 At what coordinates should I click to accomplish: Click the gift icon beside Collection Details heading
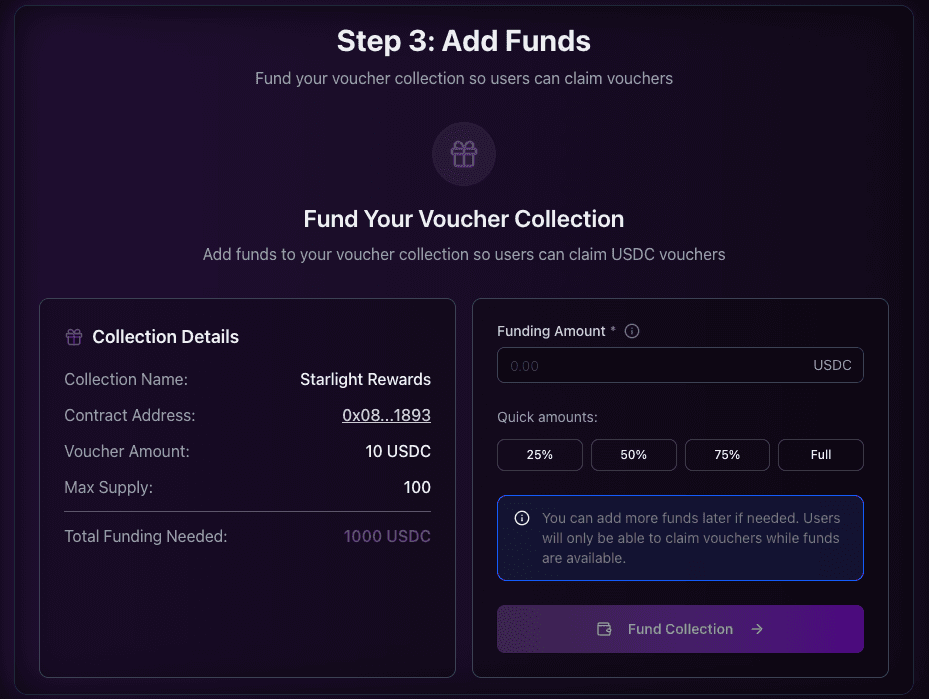[73, 337]
